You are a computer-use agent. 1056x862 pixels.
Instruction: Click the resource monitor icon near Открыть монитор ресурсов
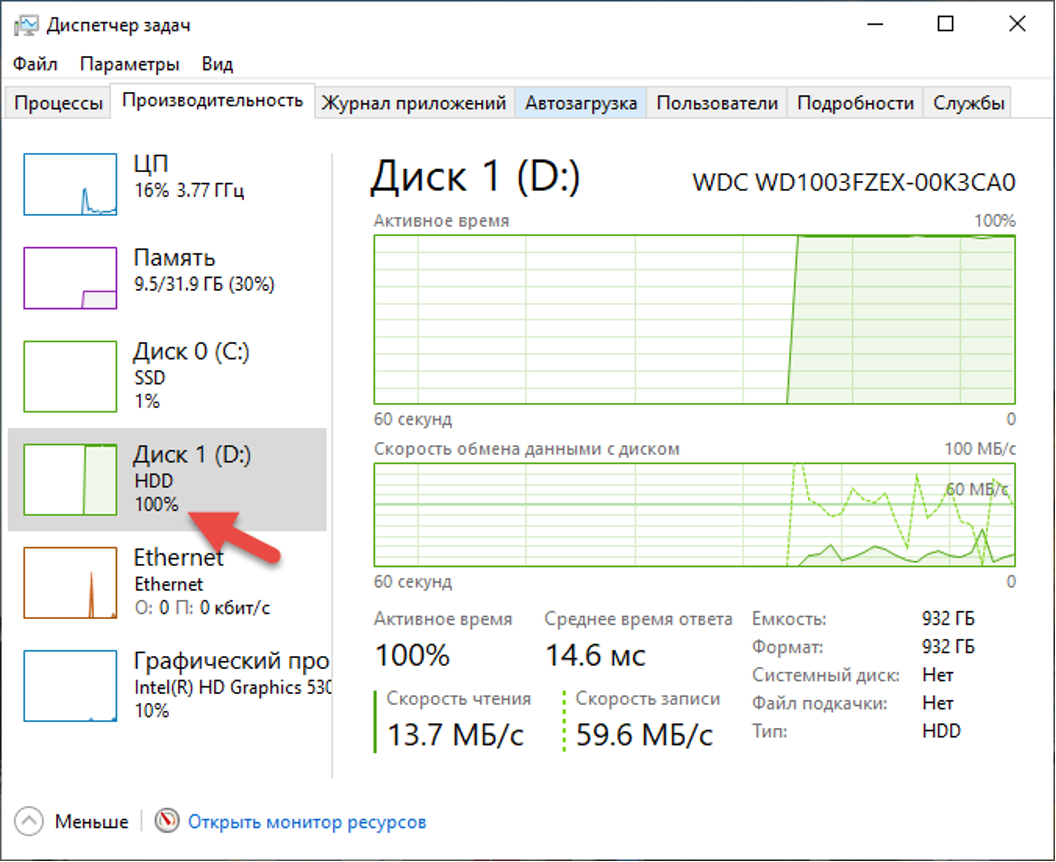pyautogui.click(x=163, y=821)
